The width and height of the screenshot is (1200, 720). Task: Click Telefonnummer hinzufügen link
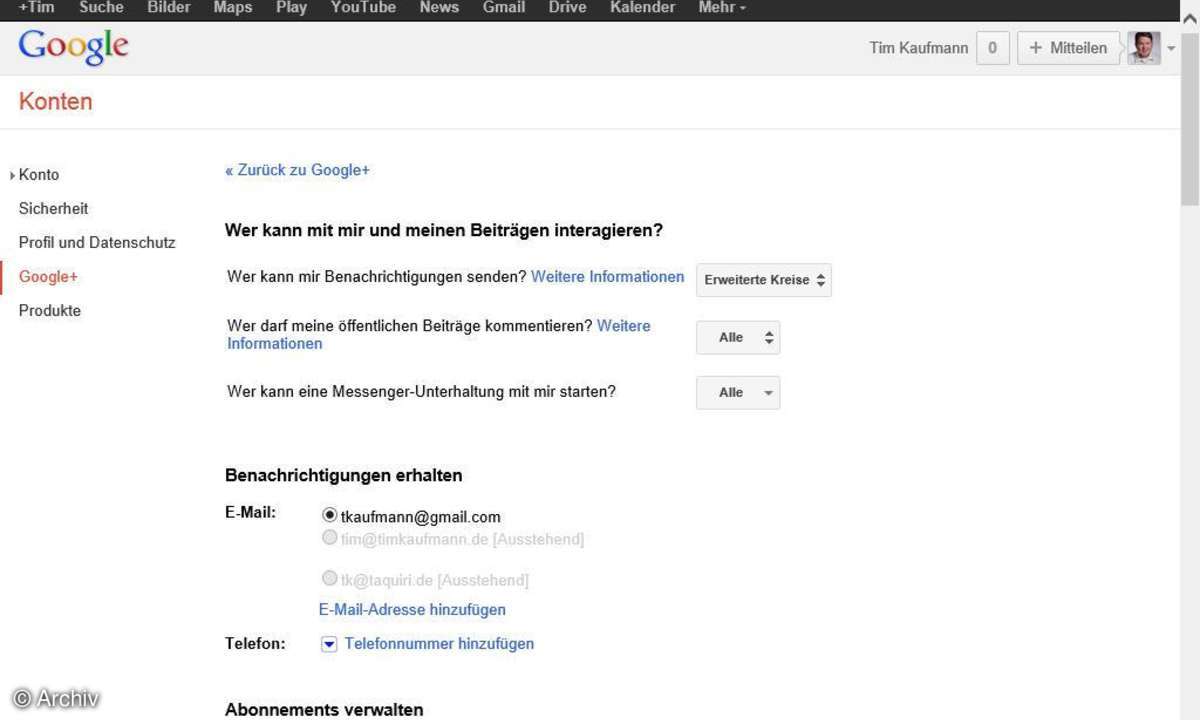tap(439, 644)
